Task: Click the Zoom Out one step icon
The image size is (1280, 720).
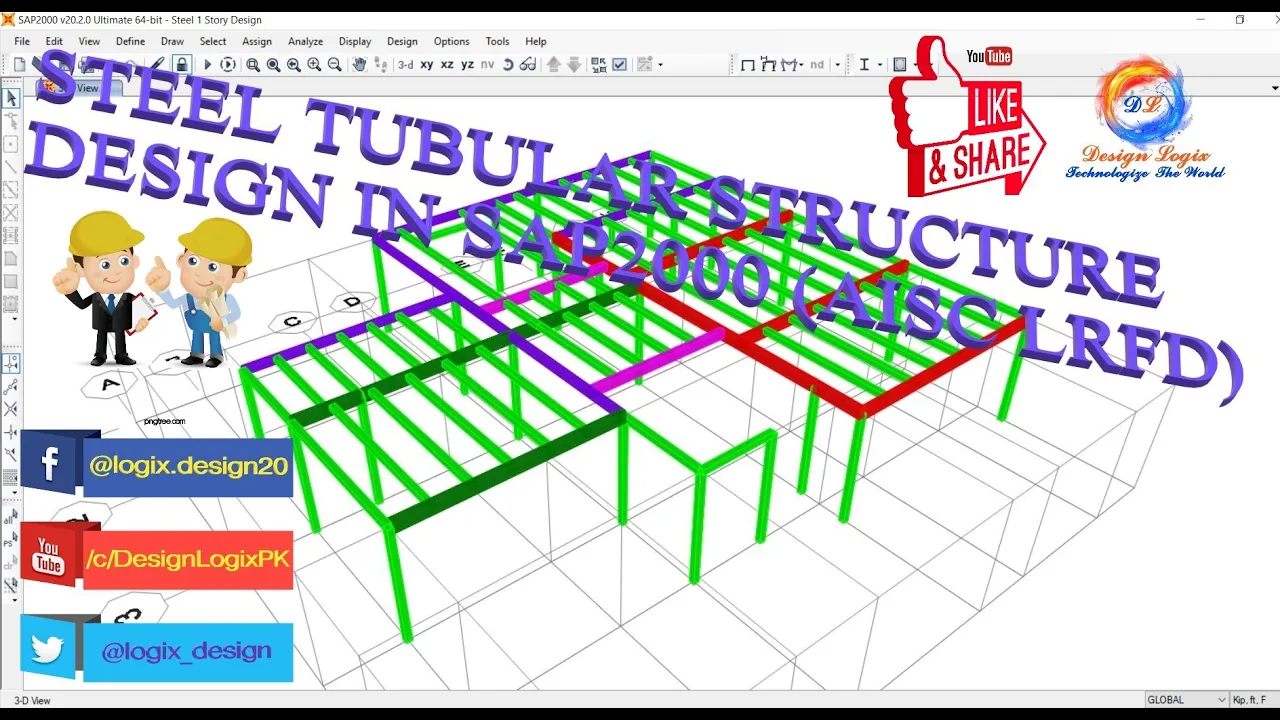Action: coord(335,65)
